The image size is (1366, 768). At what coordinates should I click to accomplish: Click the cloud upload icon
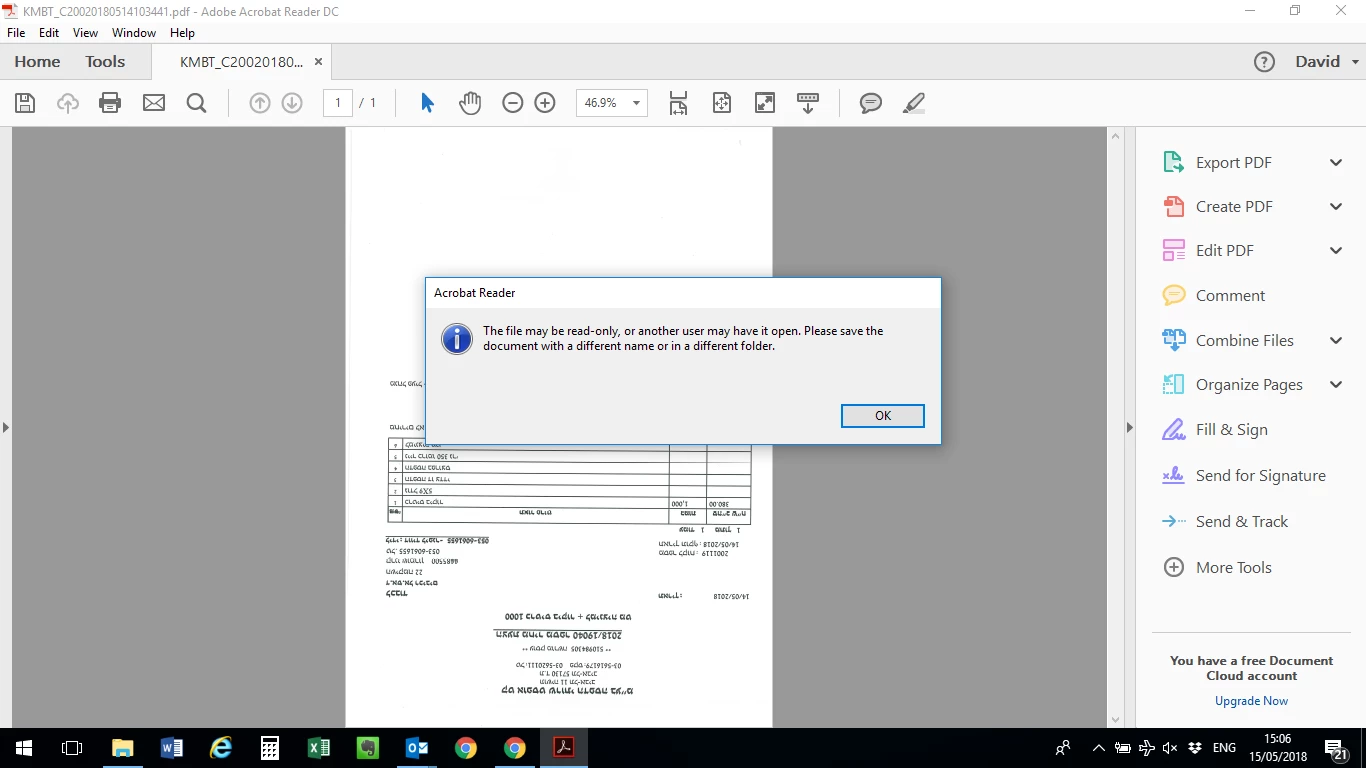tap(67, 103)
